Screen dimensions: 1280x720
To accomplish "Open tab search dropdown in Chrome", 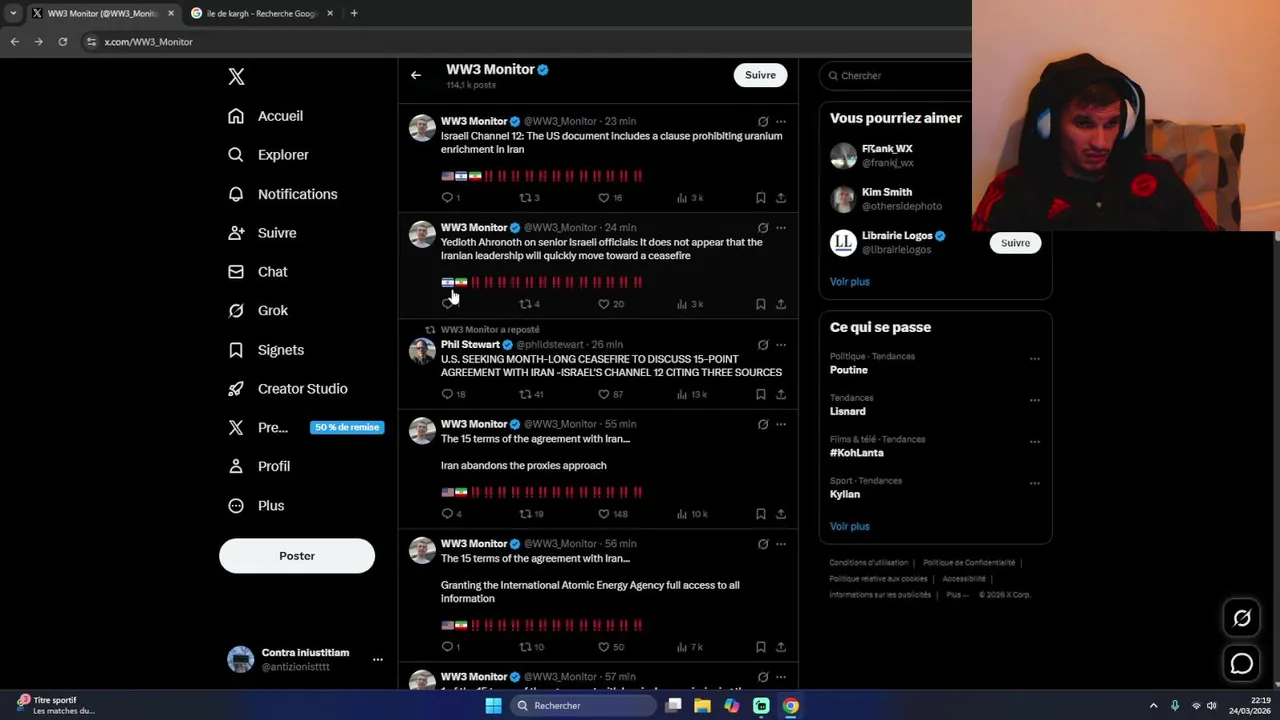I will pyautogui.click(x=13, y=13).
